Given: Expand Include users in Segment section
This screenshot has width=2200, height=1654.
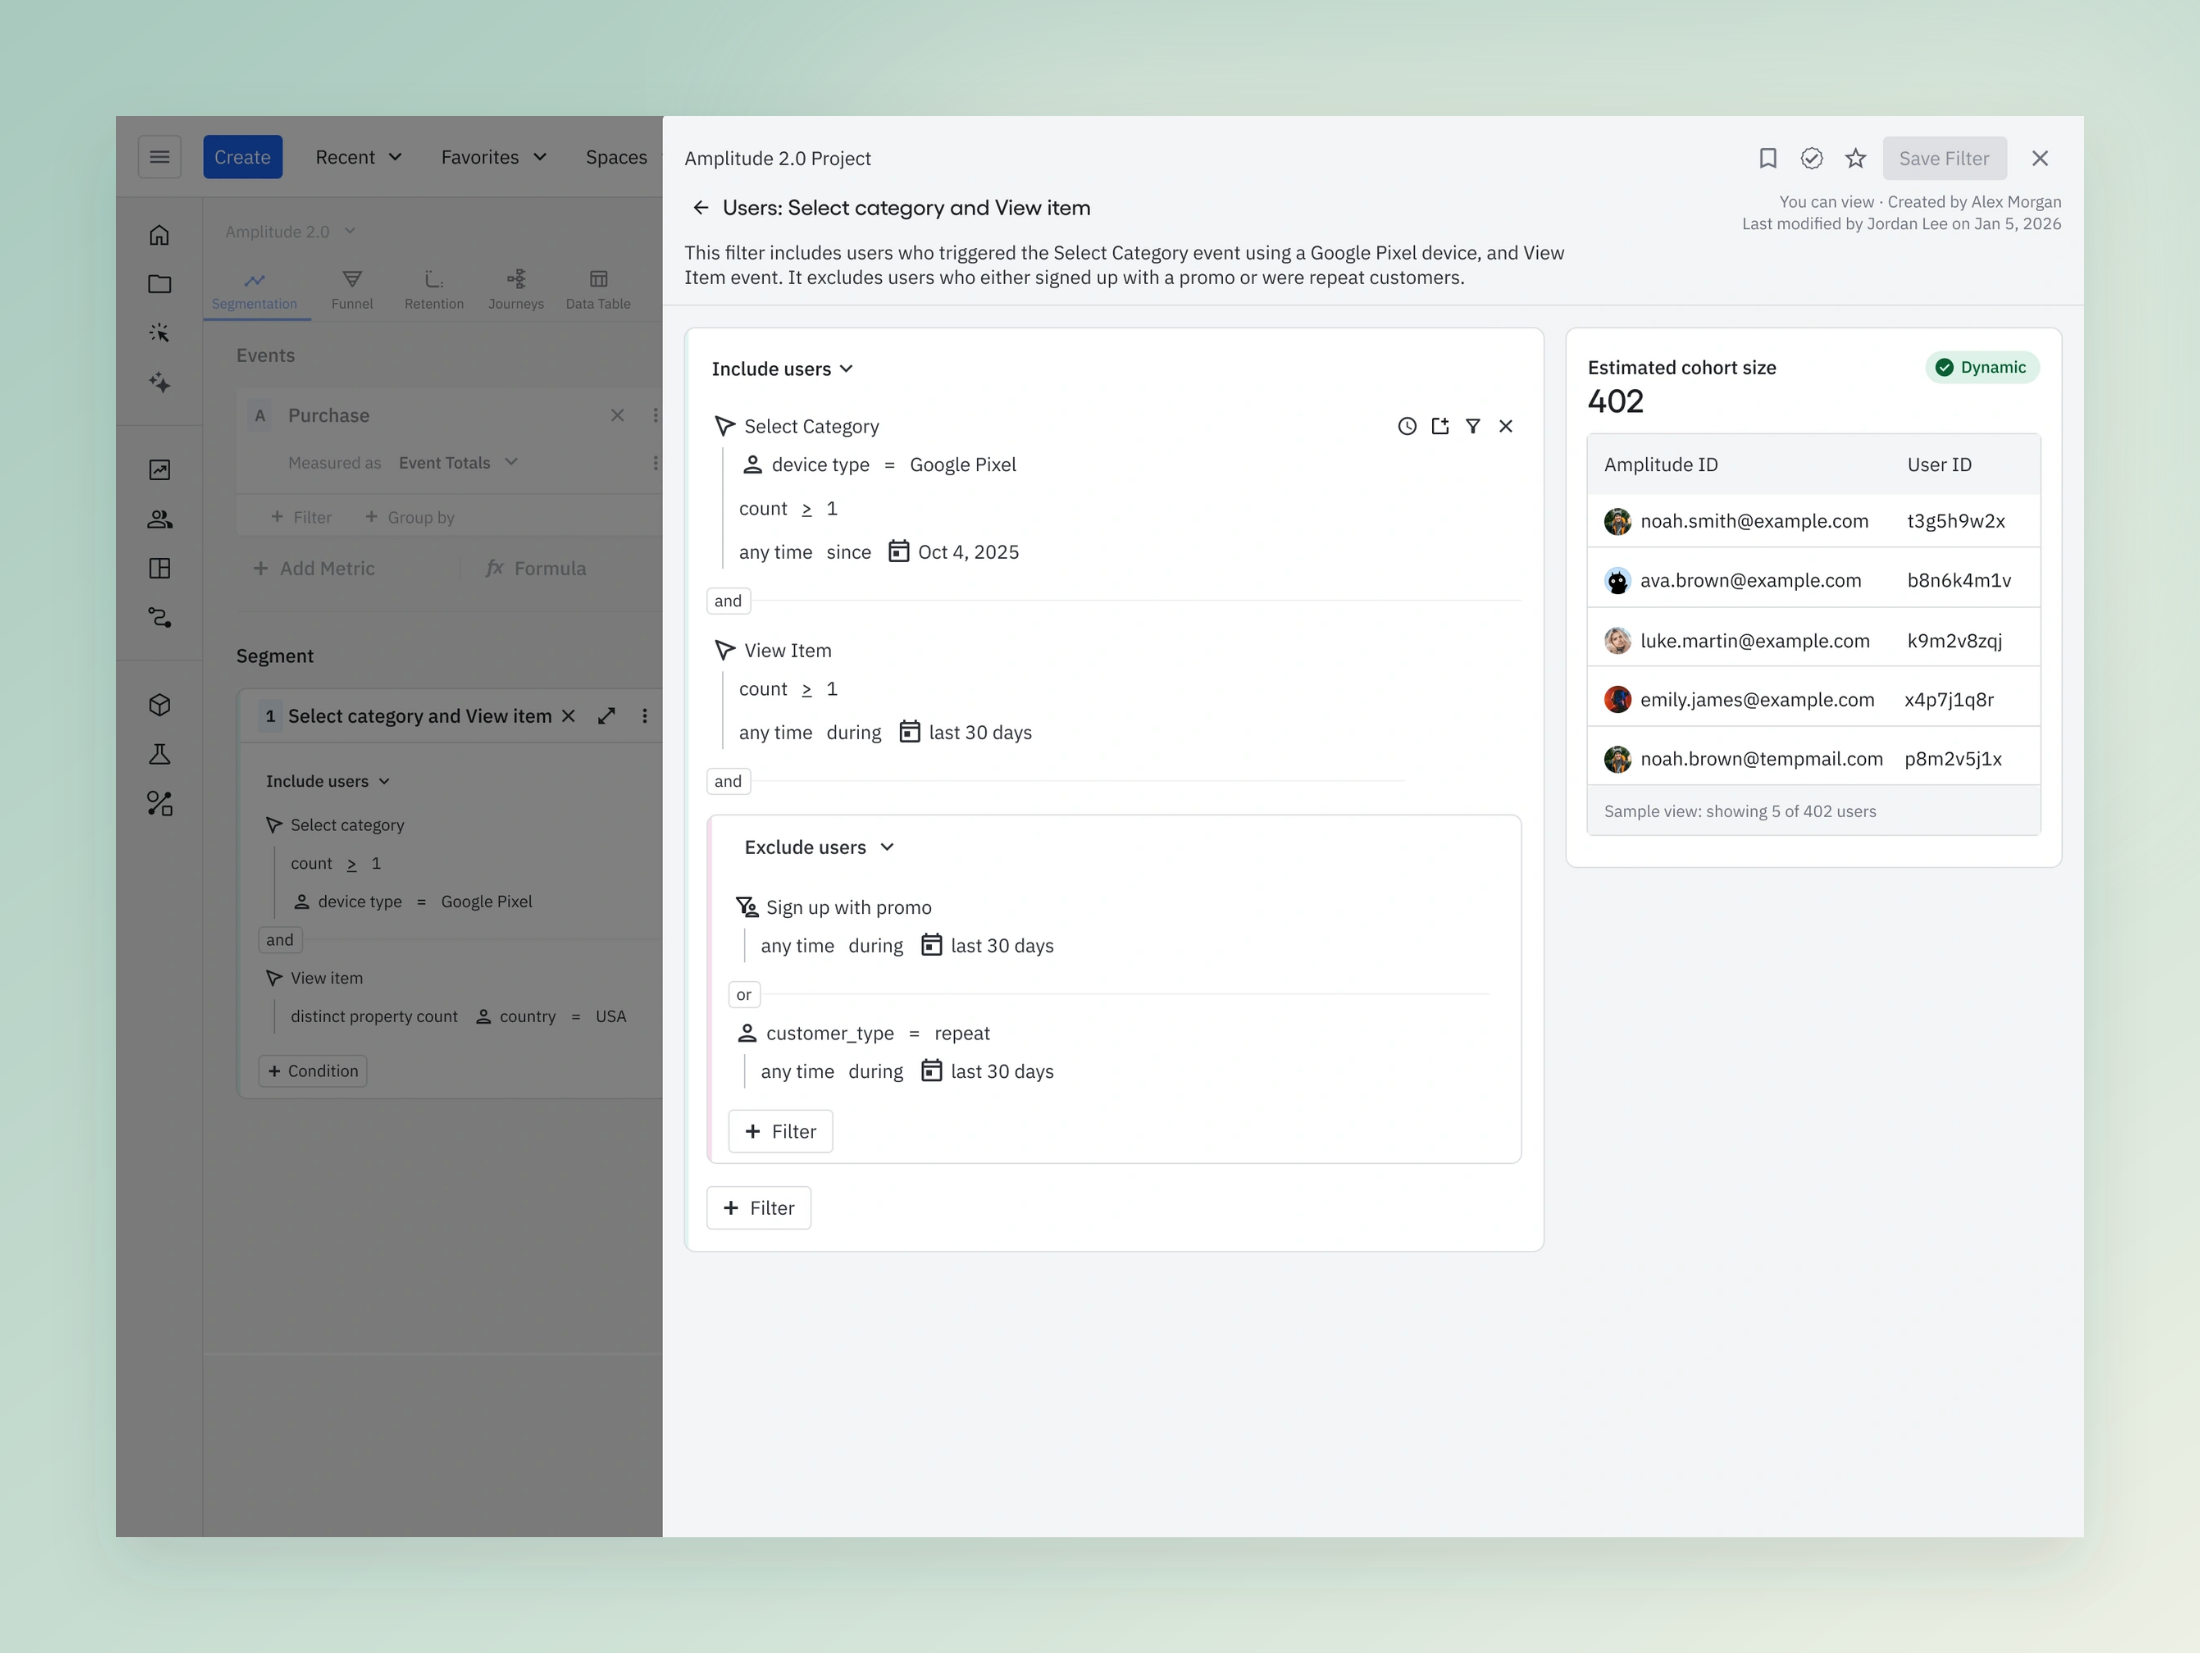Looking at the screenshot, I should tap(327, 781).
